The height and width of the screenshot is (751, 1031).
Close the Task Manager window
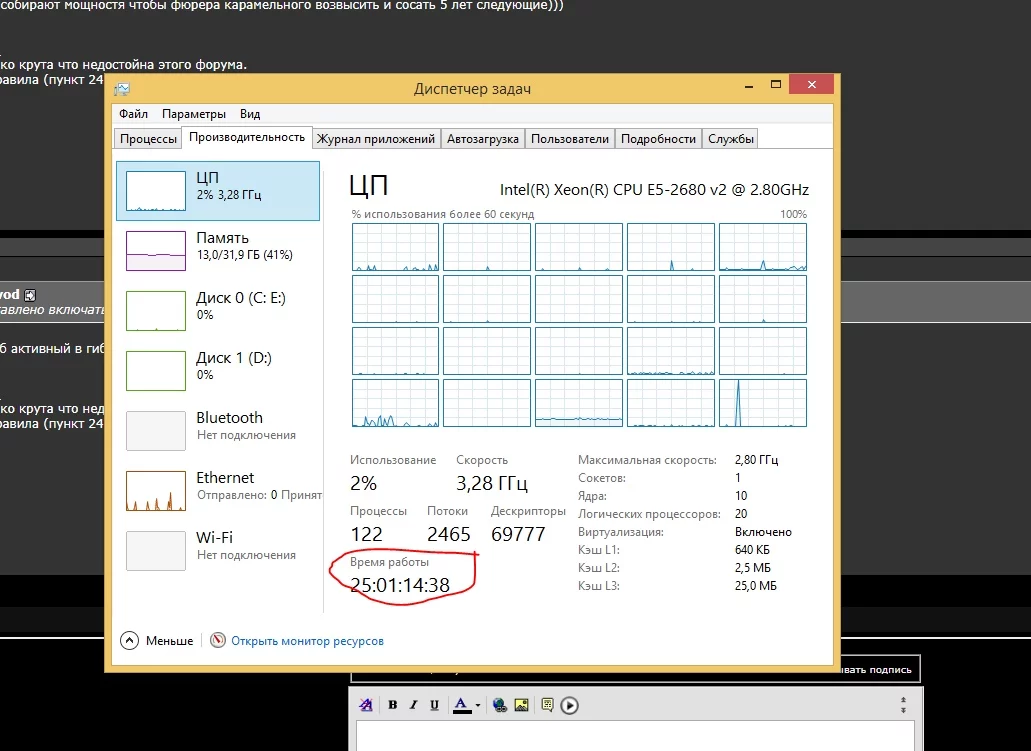click(x=811, y=84)
